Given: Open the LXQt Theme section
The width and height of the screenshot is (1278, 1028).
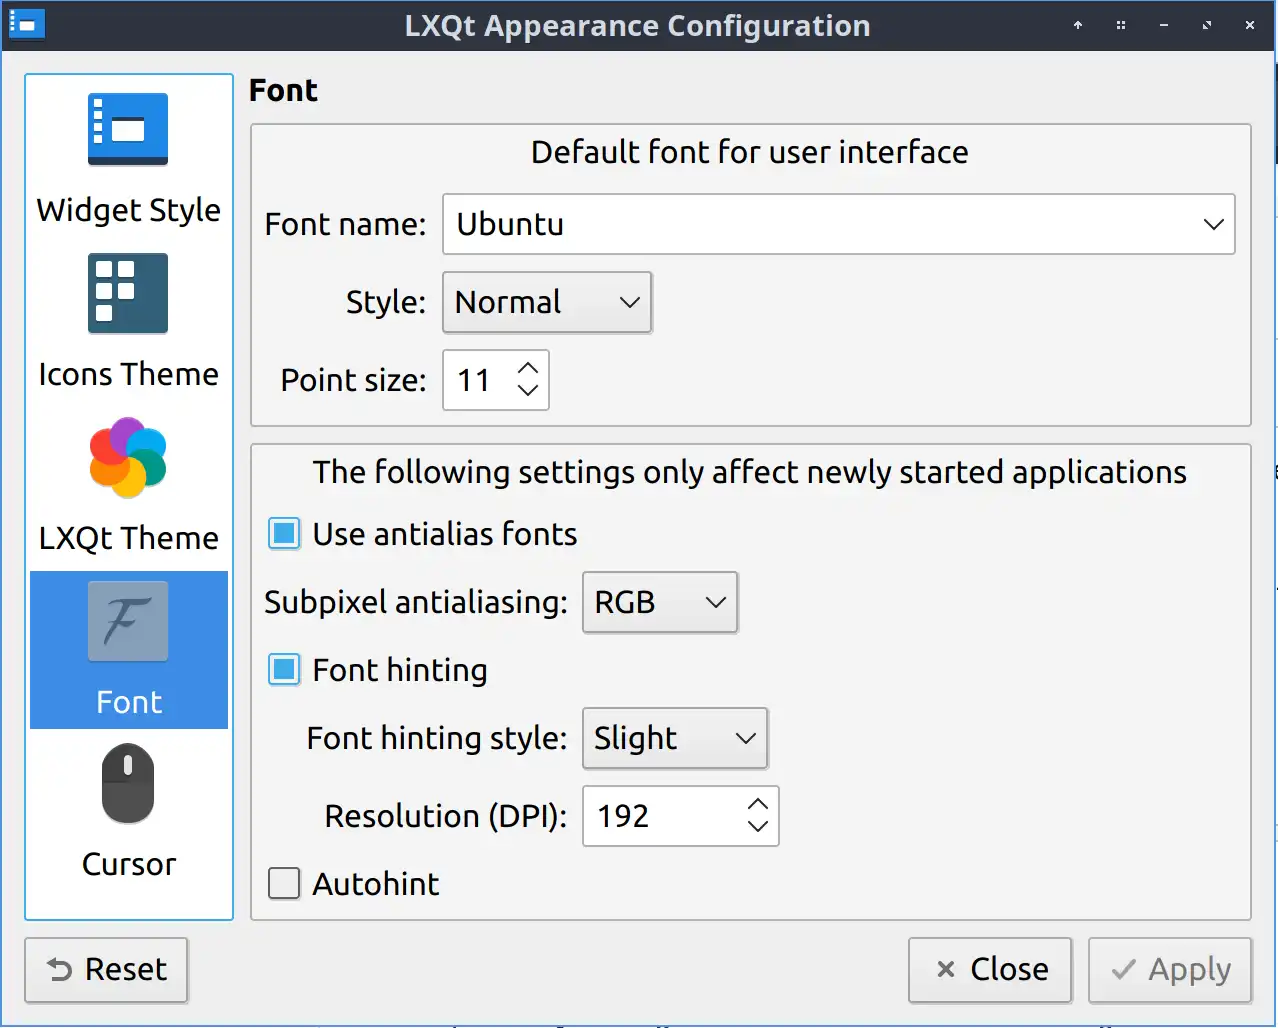Looking at the screenshot, I should (x=128, y=459).
